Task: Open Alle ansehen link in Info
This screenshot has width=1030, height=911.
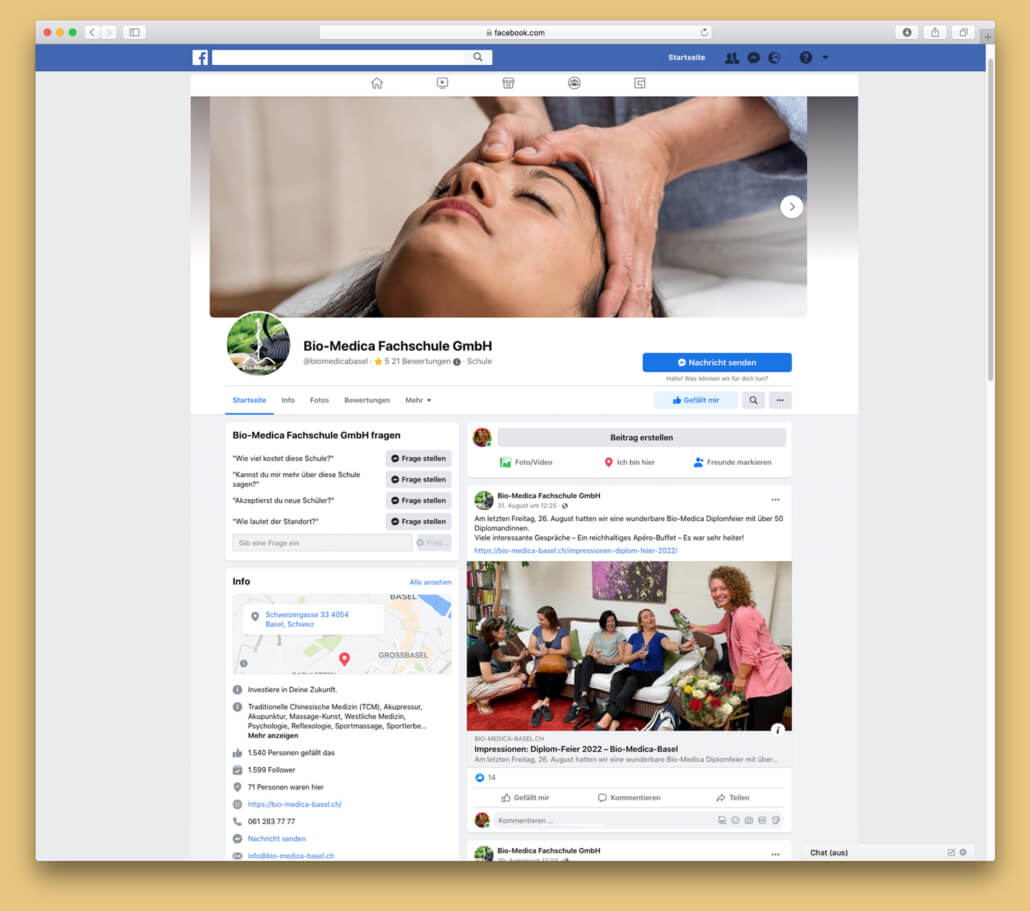Action: pos(430,582)
